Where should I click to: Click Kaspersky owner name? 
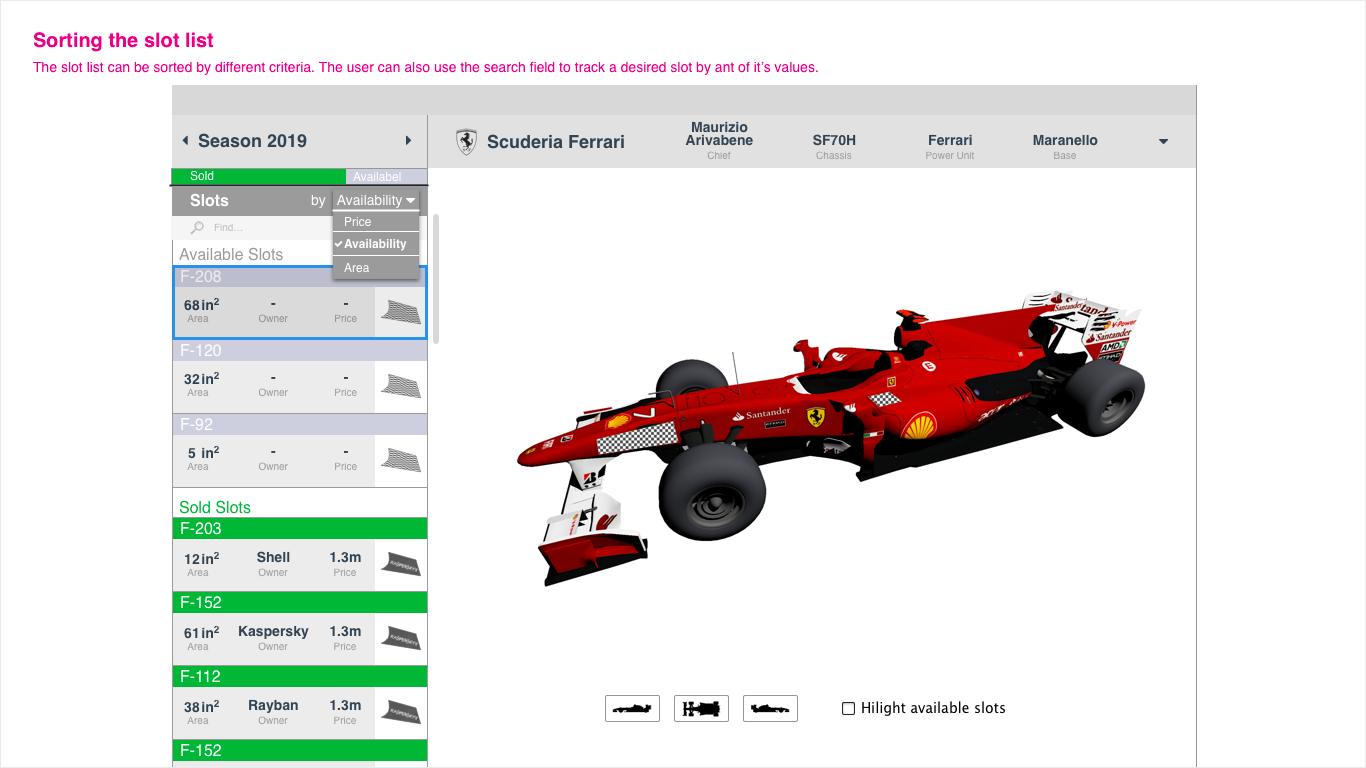click(273, 632)
